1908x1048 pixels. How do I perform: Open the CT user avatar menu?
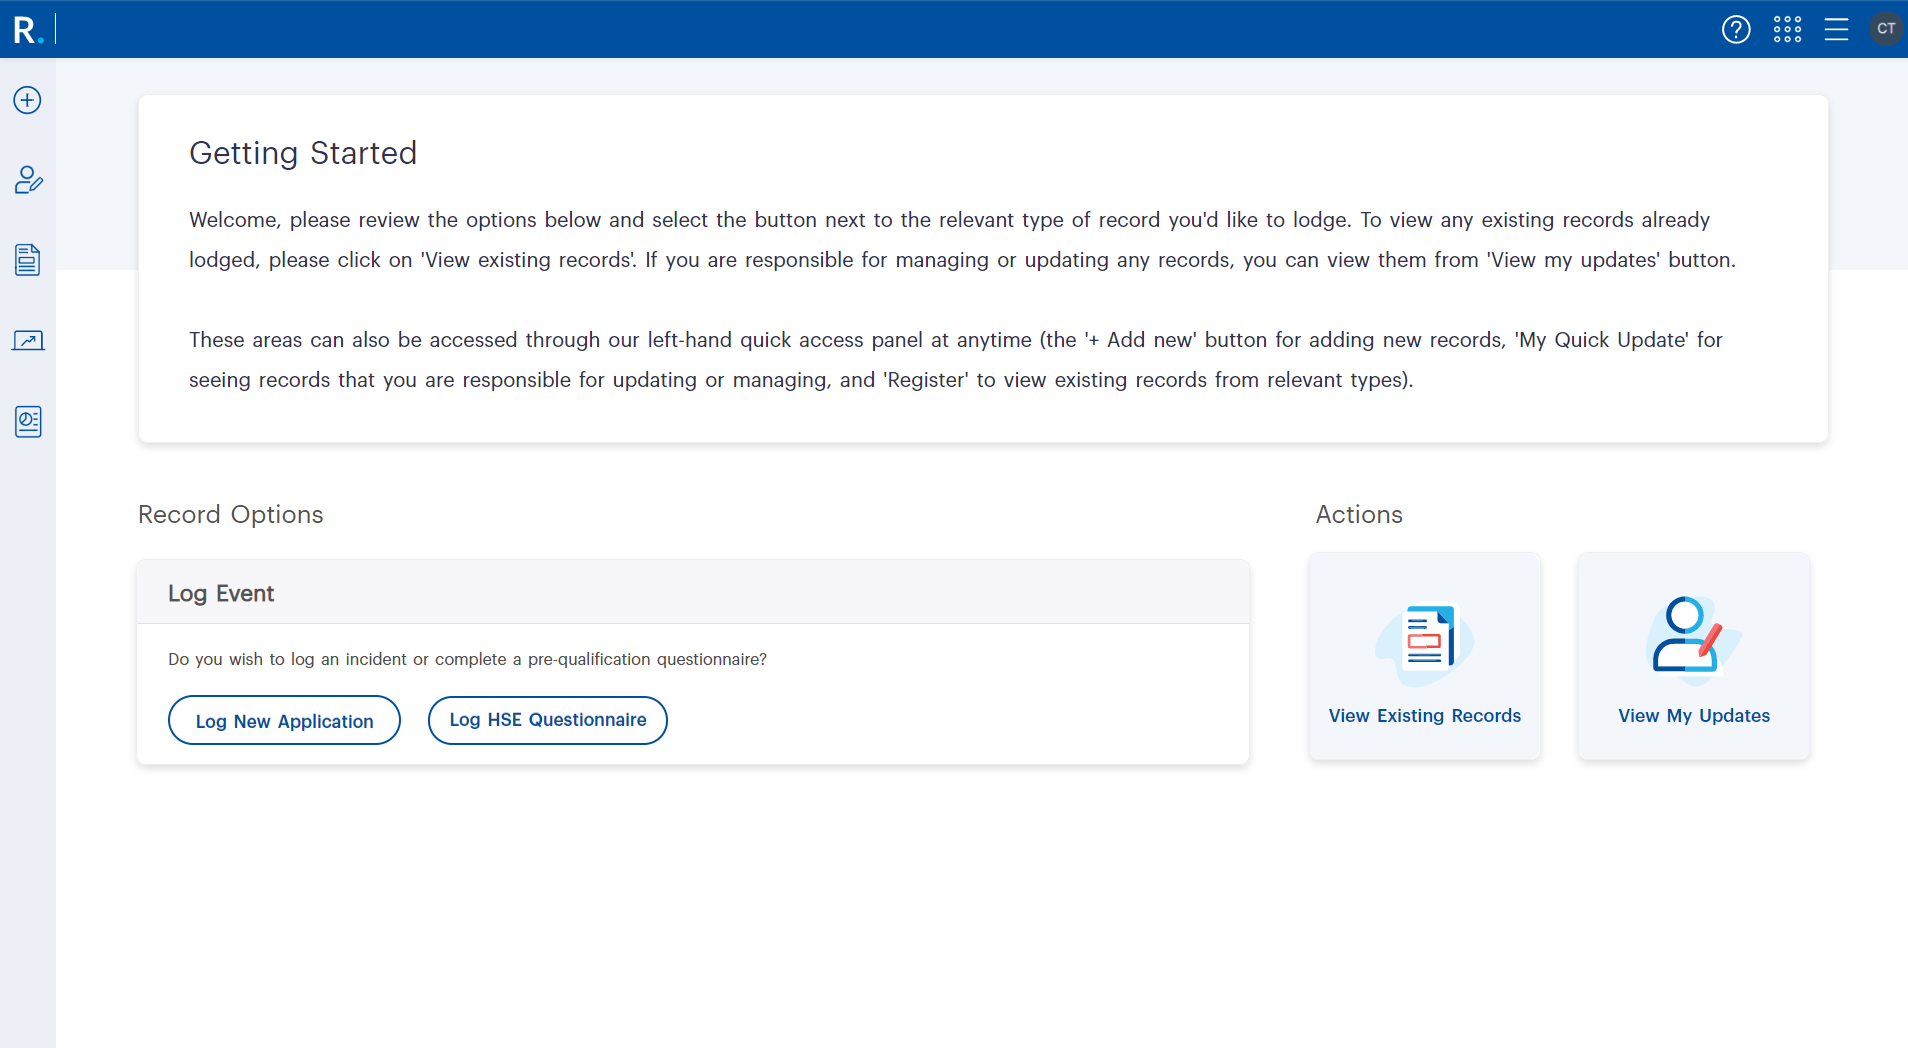[1886, 29]
